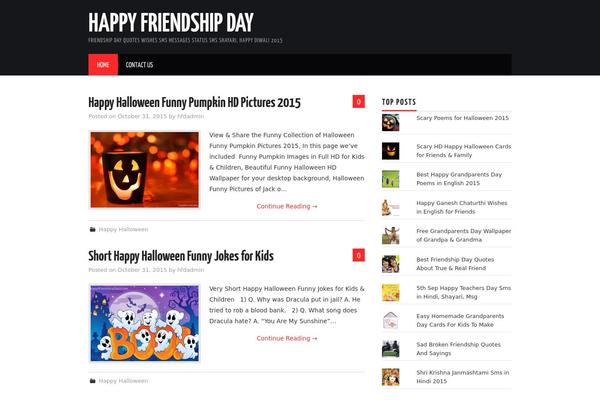Open the BOO ghosts post thumbnail

tap(145, 323)
